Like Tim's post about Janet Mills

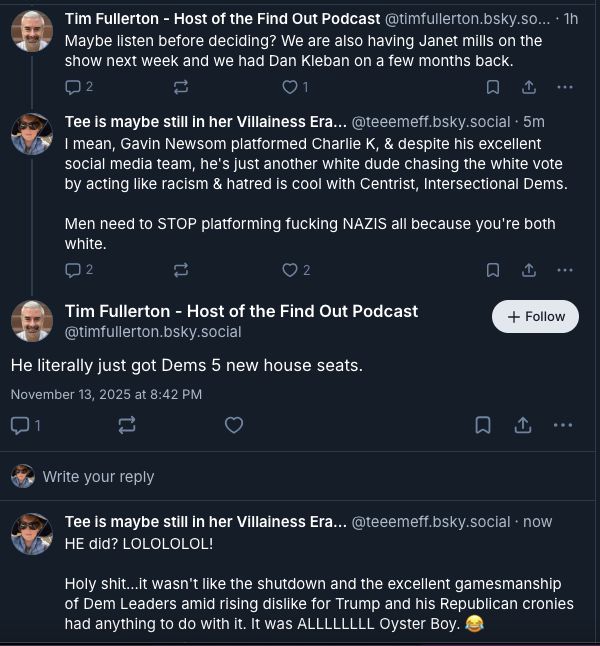(x=290, y=87)
